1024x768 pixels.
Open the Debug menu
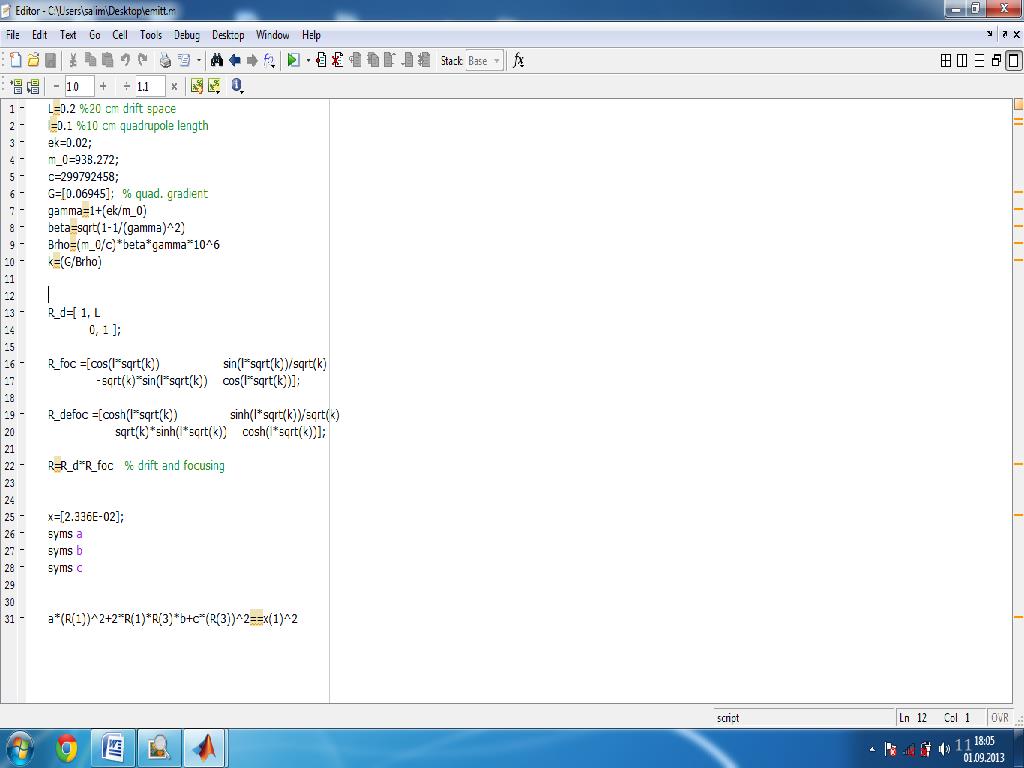coord(187,35)
